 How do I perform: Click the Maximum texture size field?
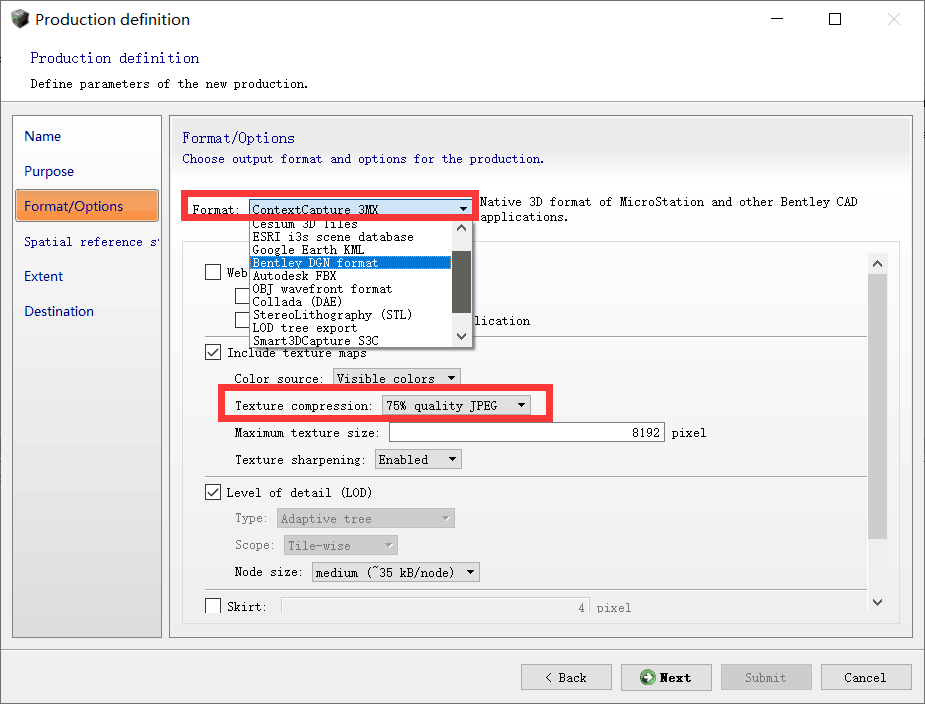(527, 433)
